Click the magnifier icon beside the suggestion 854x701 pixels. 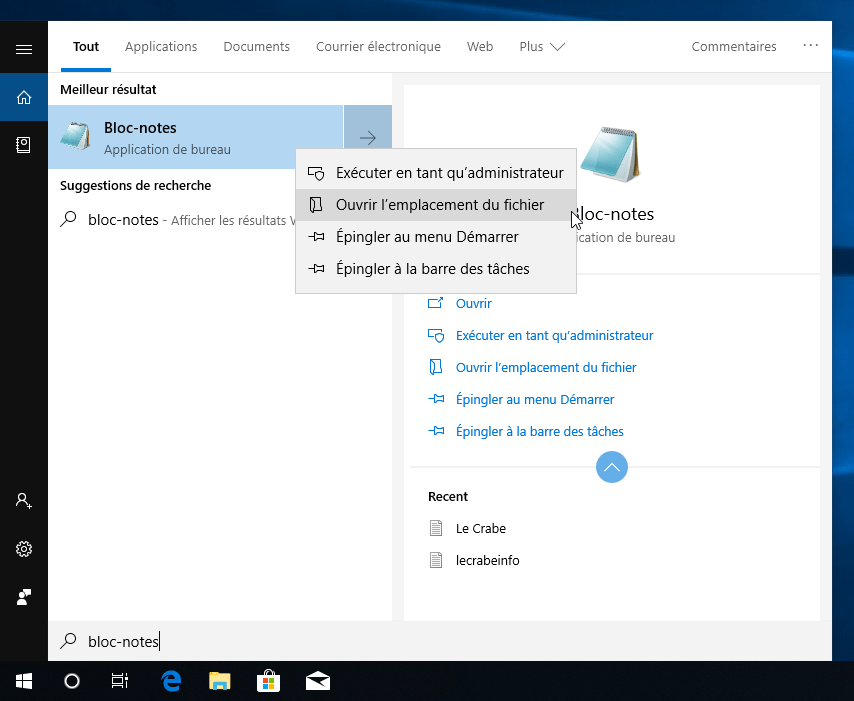tap(68, 219)
